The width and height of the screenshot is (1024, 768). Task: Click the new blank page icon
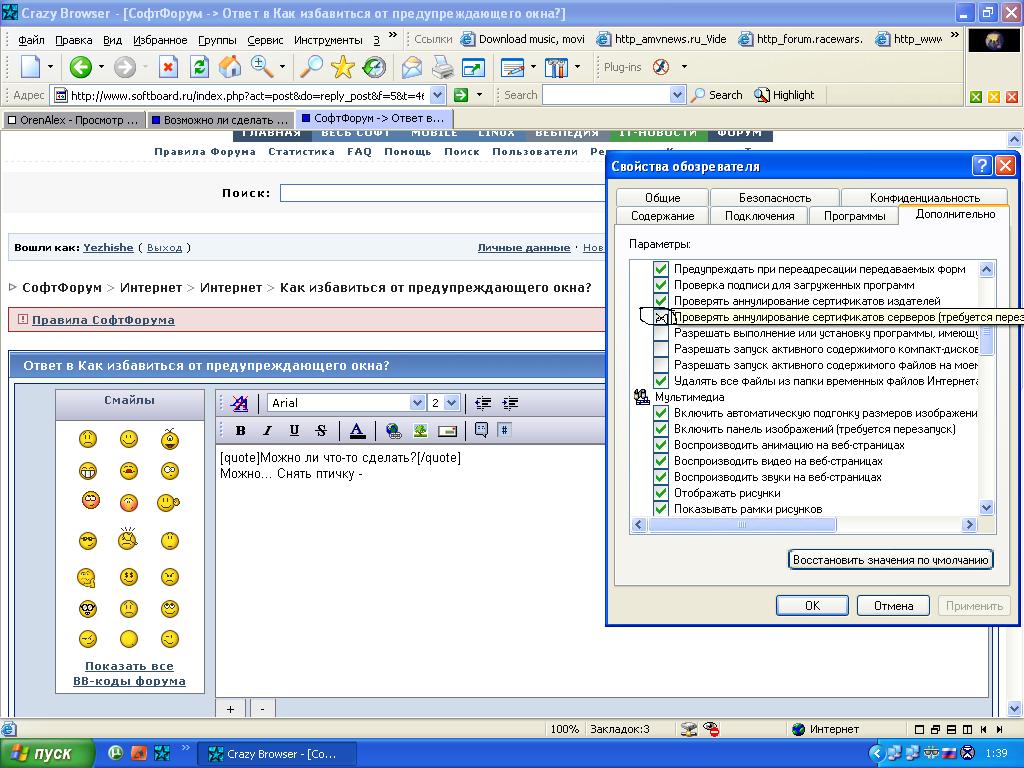pyautogui.click(x=31, y=67)
